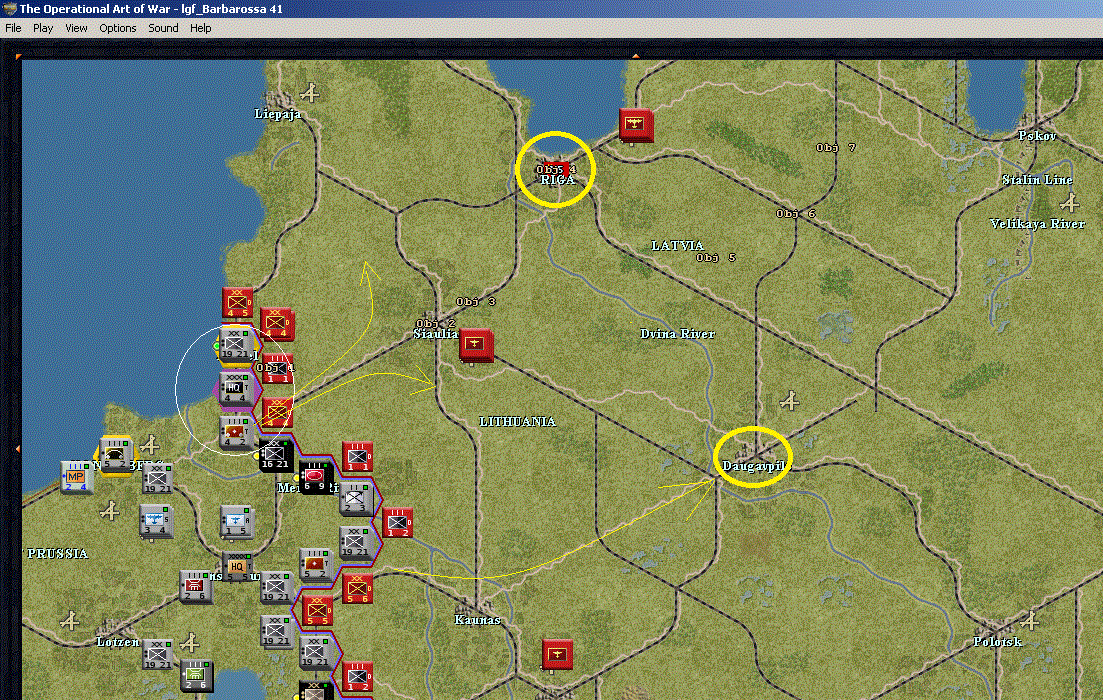The height and width of the screenshot is (700, 1103).
Task: Select the air unit rated 1-5
Action: click(x=236, y=521)
